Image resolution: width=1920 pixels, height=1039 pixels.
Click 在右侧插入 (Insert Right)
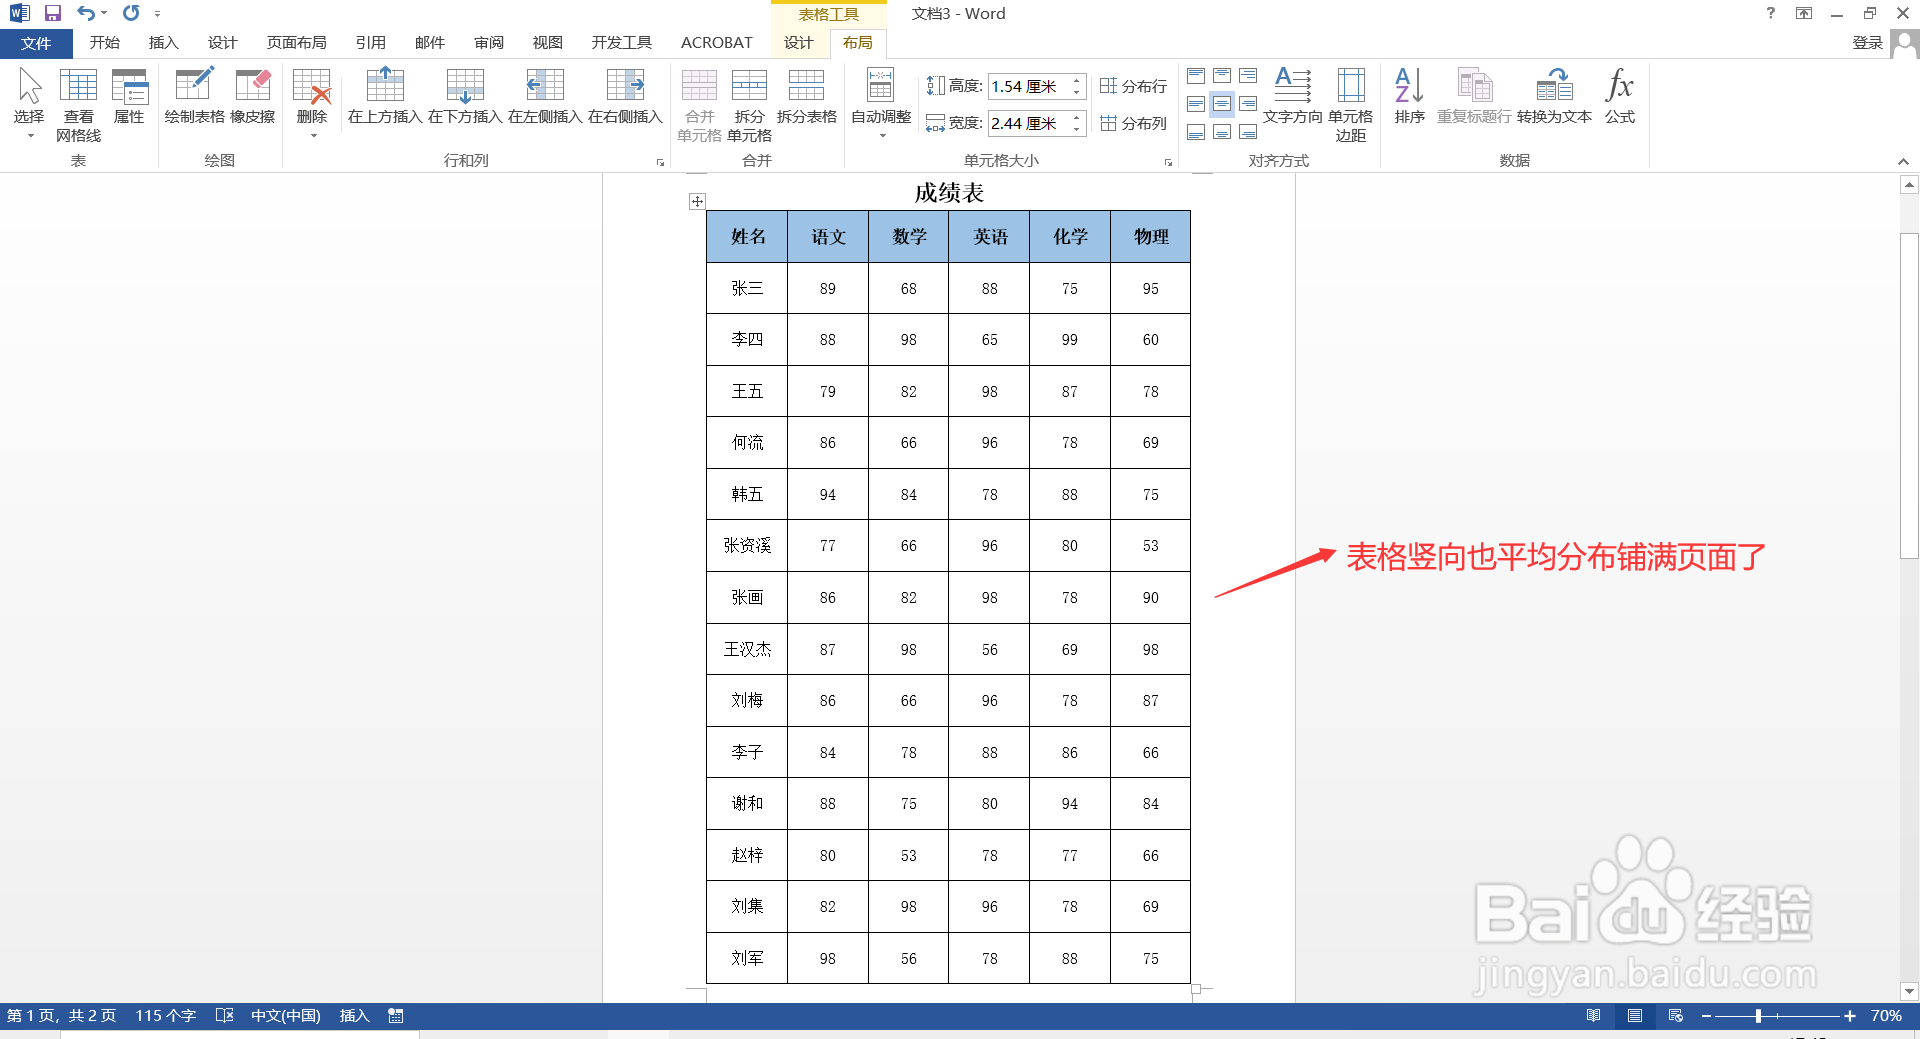[625, 96]
